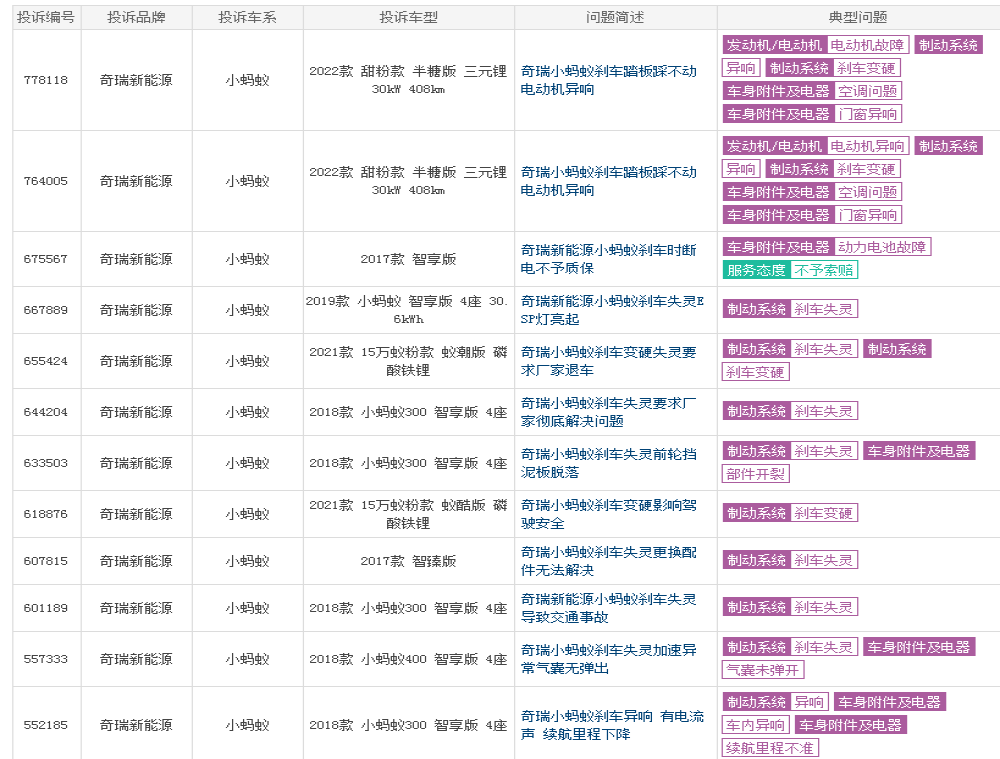The height and width of the screenshot is (759, 1000).
Task: Click model 2021款 15万蚁粉款 蚁潮版 cell
Action: [x=409, y=361]
